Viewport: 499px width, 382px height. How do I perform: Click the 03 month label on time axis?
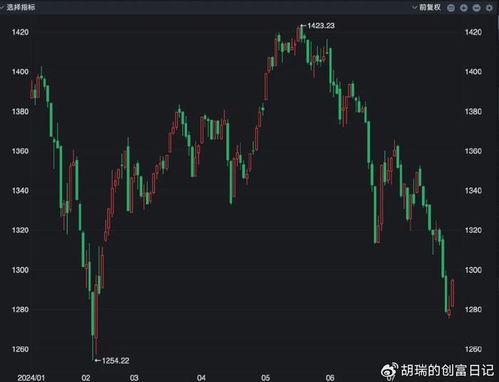(x=134, y=378)
